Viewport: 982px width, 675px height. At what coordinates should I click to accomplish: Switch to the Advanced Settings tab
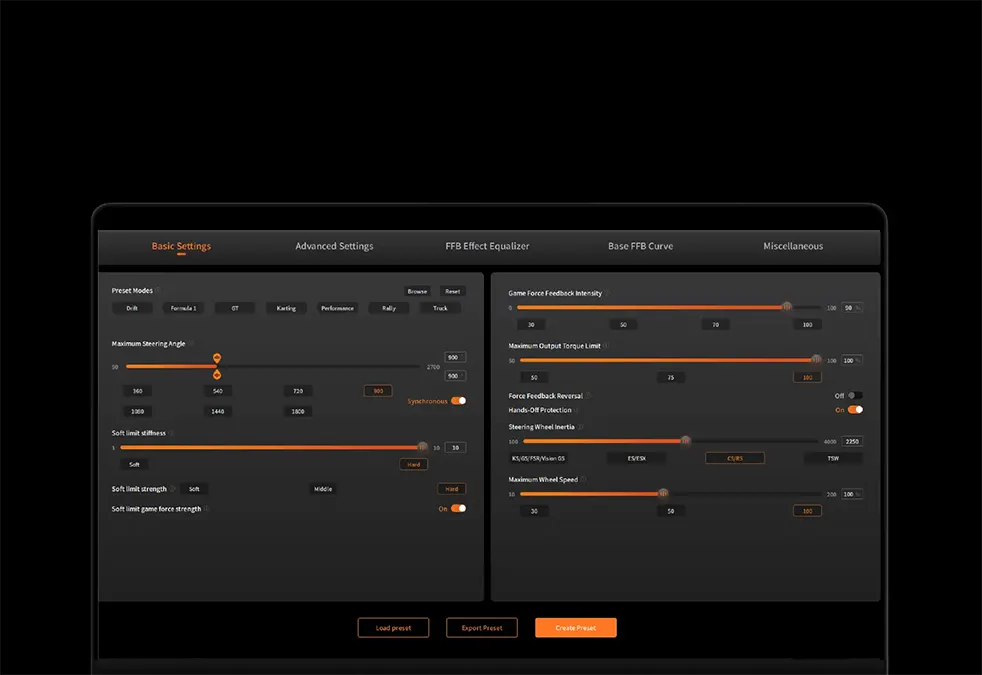[x=334, y=246]
